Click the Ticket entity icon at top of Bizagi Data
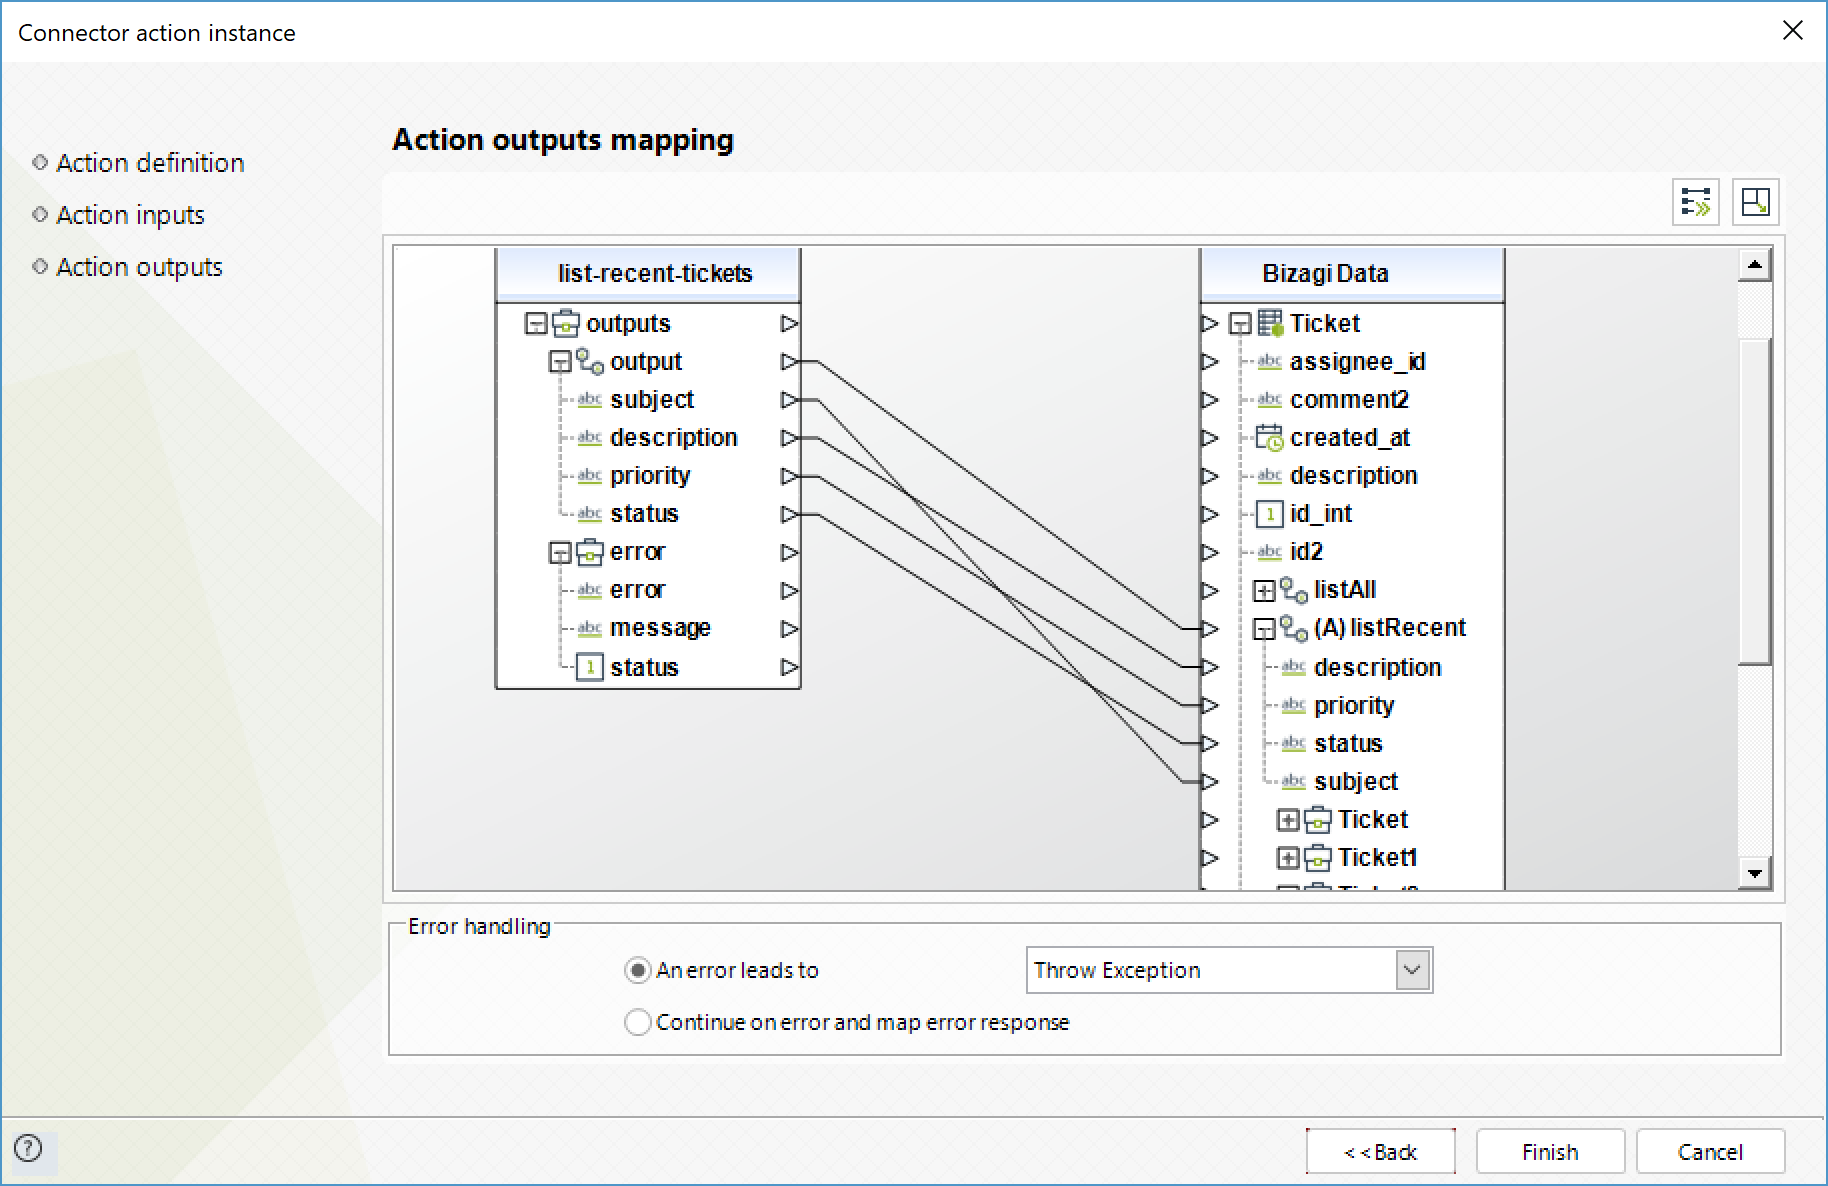Viewport: 1828px width, 1186px height. (x=1270, y=323)
